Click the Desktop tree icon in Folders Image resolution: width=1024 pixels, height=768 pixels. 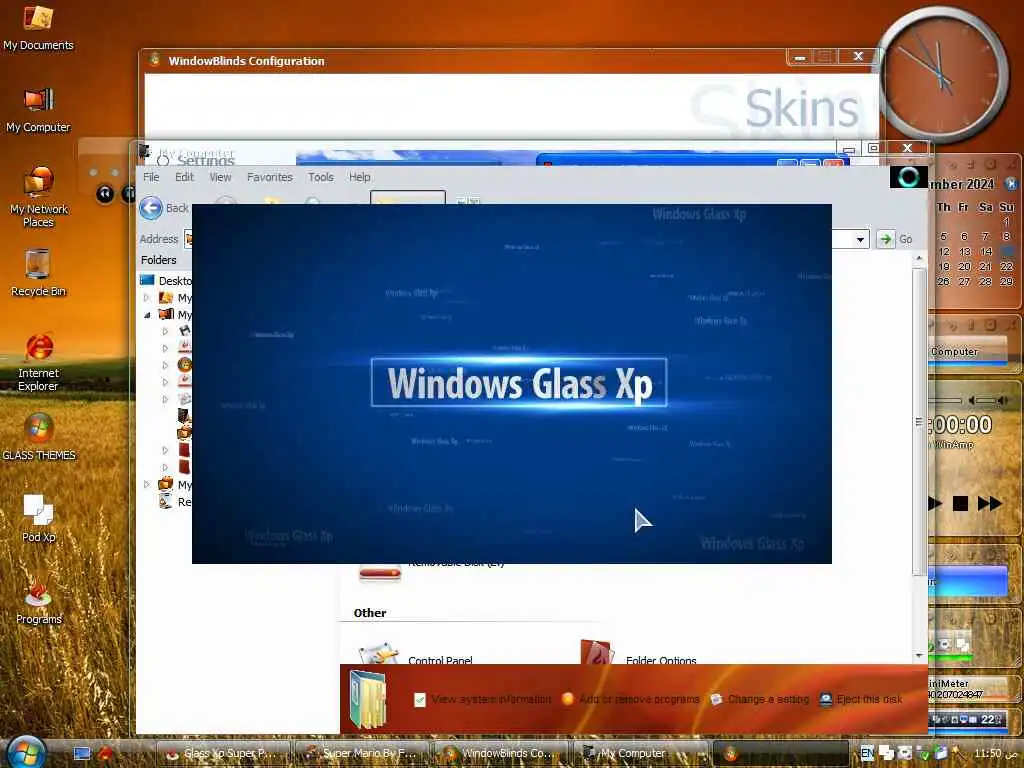point(148,280)
